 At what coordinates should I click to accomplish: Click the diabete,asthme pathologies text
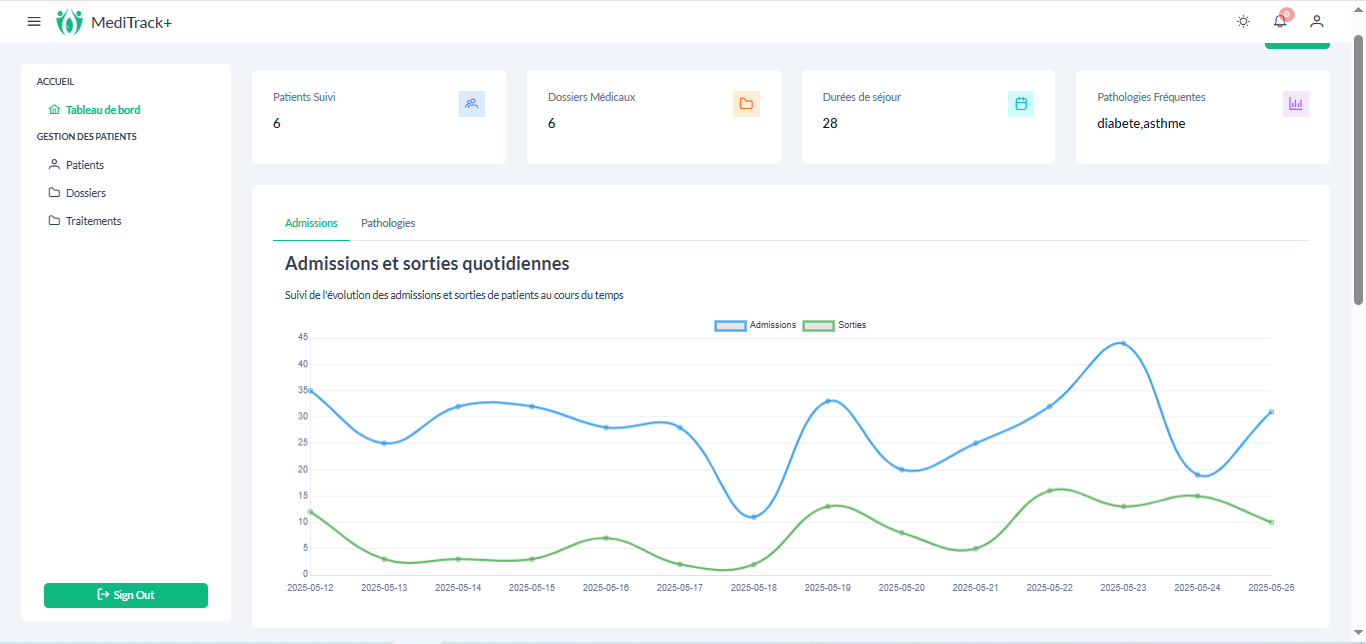(1141, 123)
